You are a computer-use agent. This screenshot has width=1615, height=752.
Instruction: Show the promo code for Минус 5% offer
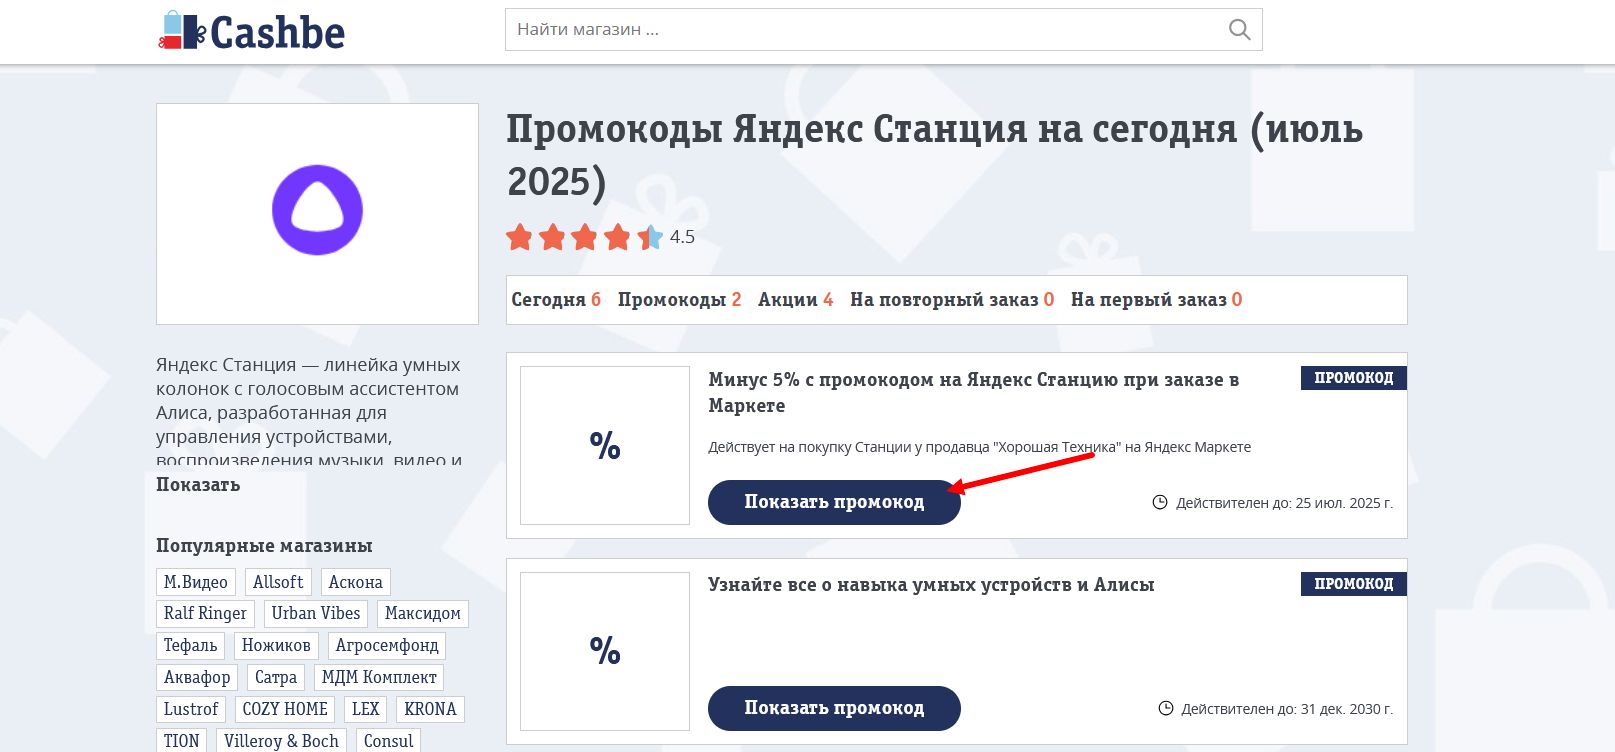(834, 502)
